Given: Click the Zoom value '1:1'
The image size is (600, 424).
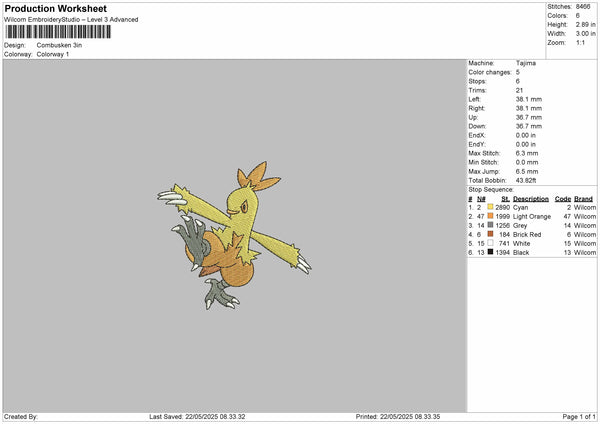Looking at the screenshot, I should 580,42.
